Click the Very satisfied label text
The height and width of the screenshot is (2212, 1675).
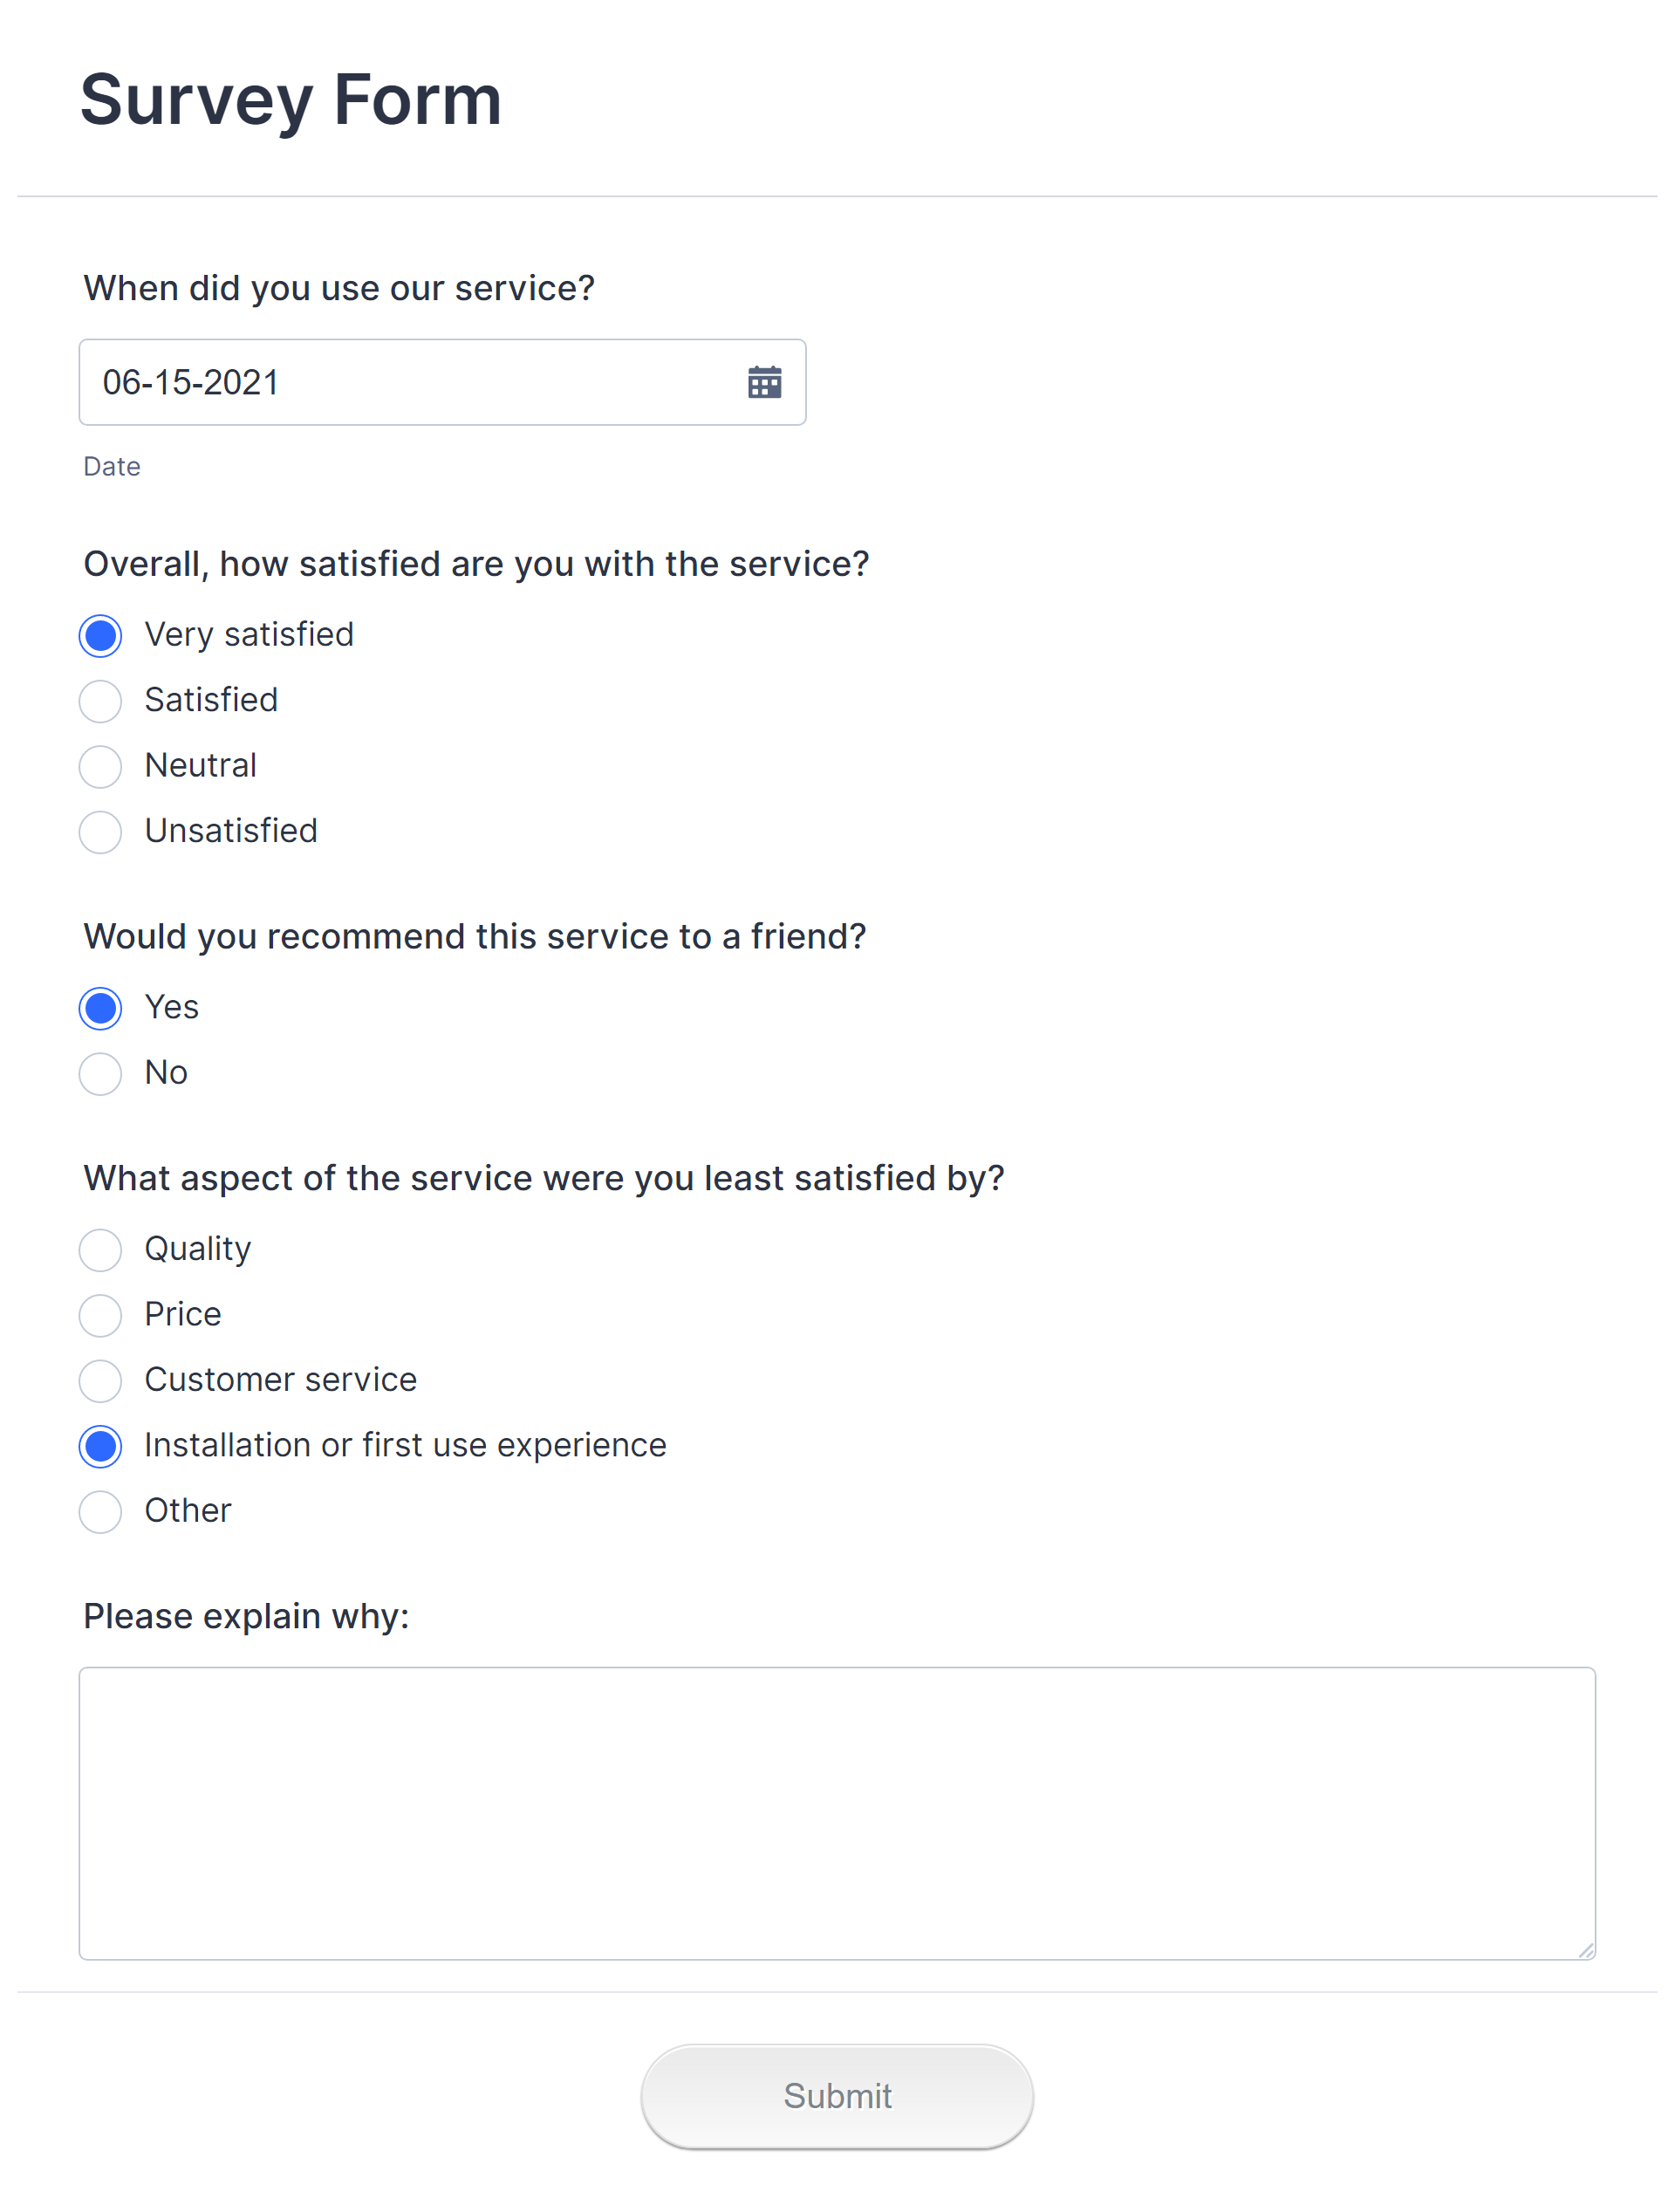pos(249,635)
